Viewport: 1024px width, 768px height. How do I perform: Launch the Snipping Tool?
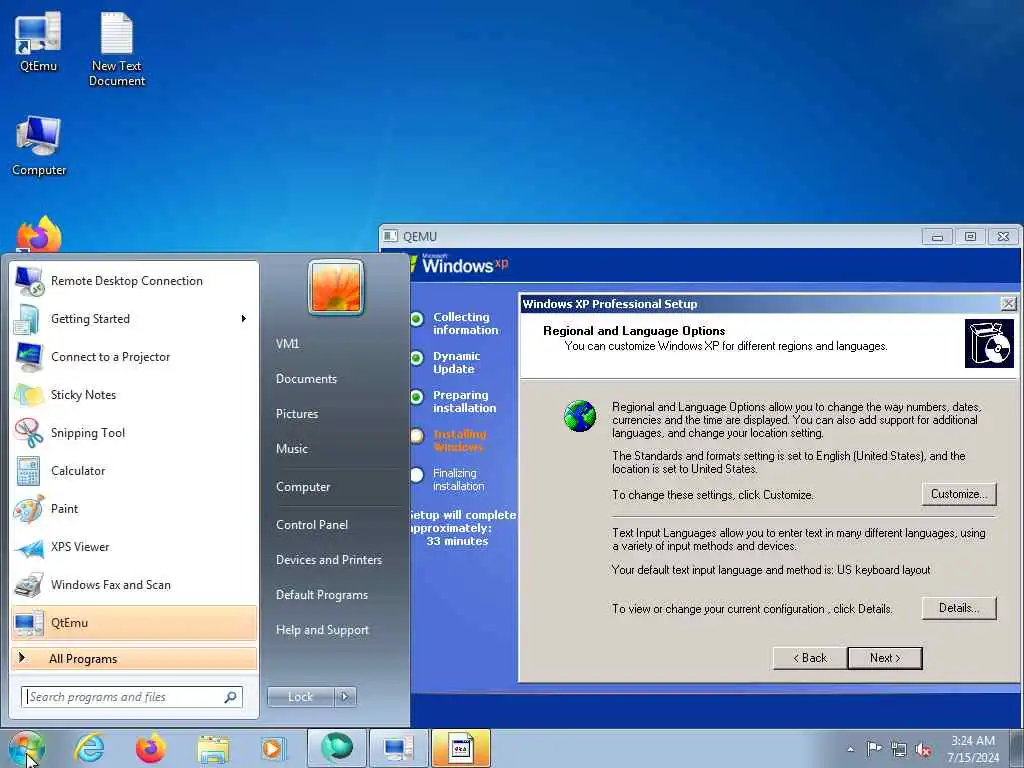click(134, 432)
